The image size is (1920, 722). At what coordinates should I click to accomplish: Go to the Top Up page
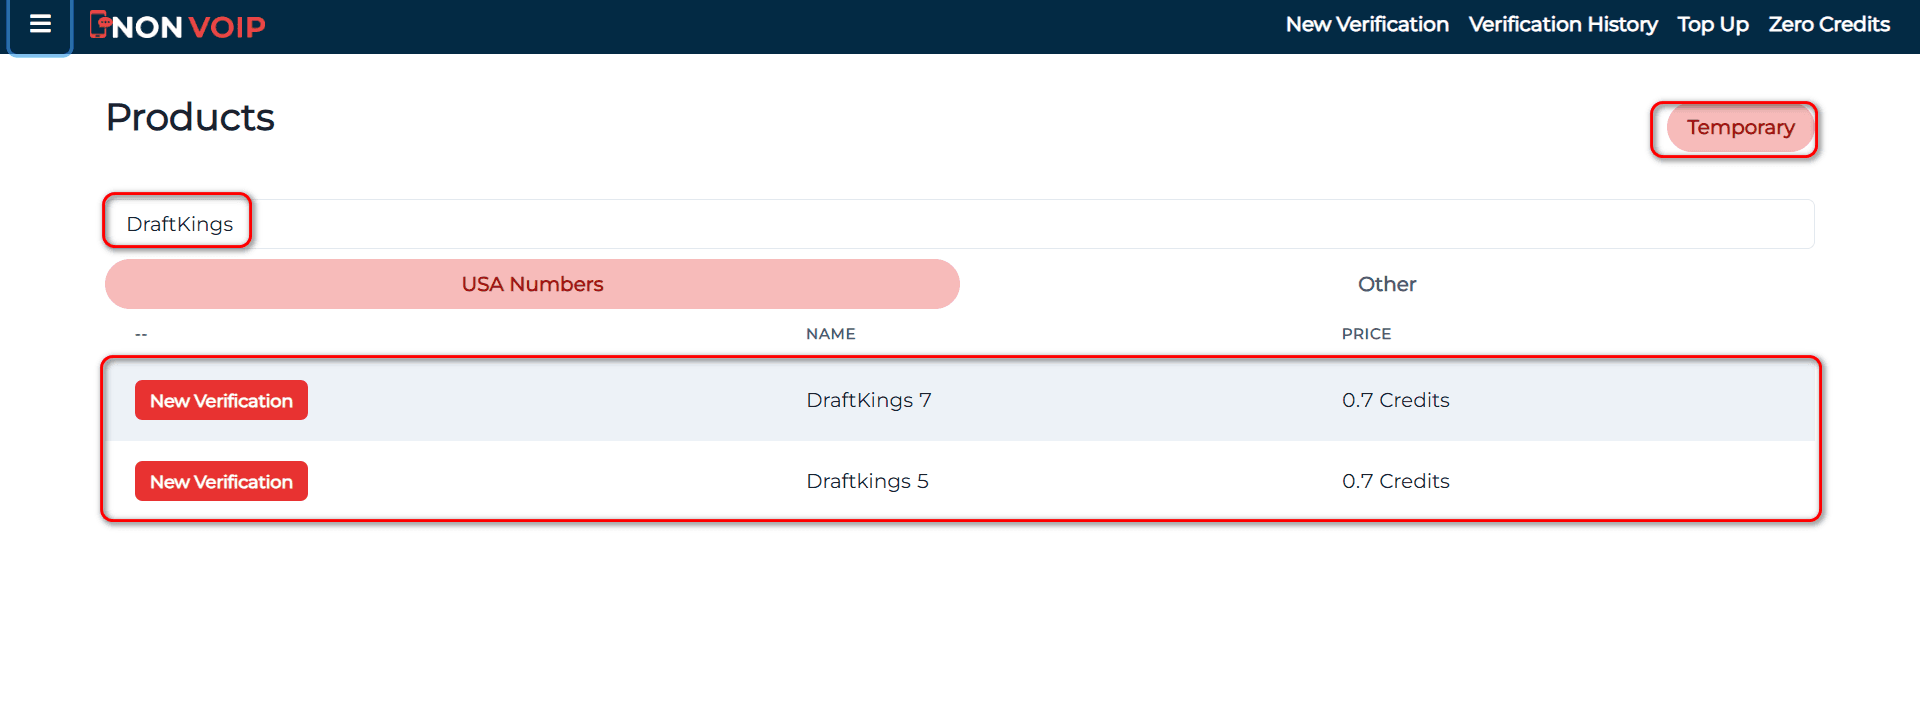(1713, 25)
